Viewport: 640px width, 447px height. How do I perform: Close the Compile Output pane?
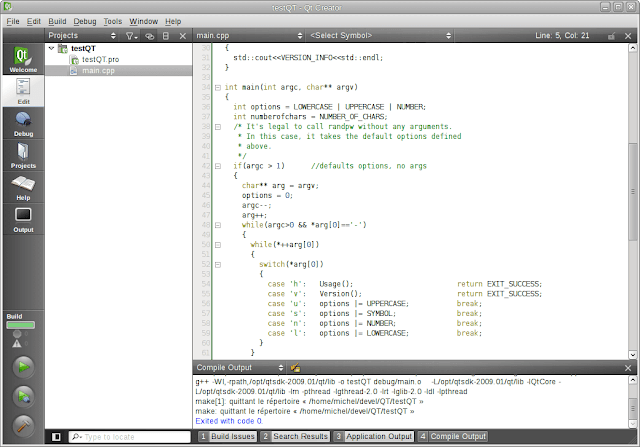pos(628,368)
